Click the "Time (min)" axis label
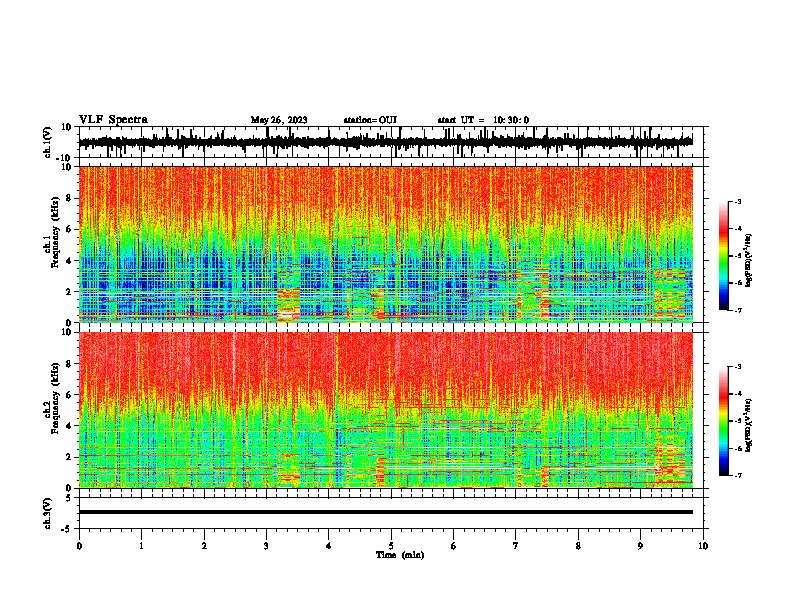792x612 pixels. [400, 555]
